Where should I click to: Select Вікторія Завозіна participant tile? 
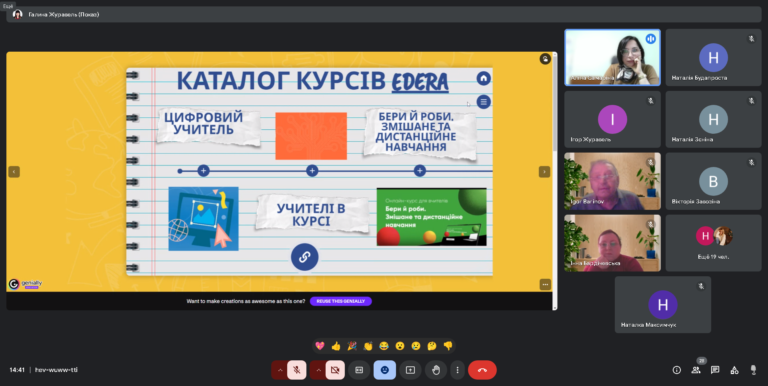[x=713, y=181]
